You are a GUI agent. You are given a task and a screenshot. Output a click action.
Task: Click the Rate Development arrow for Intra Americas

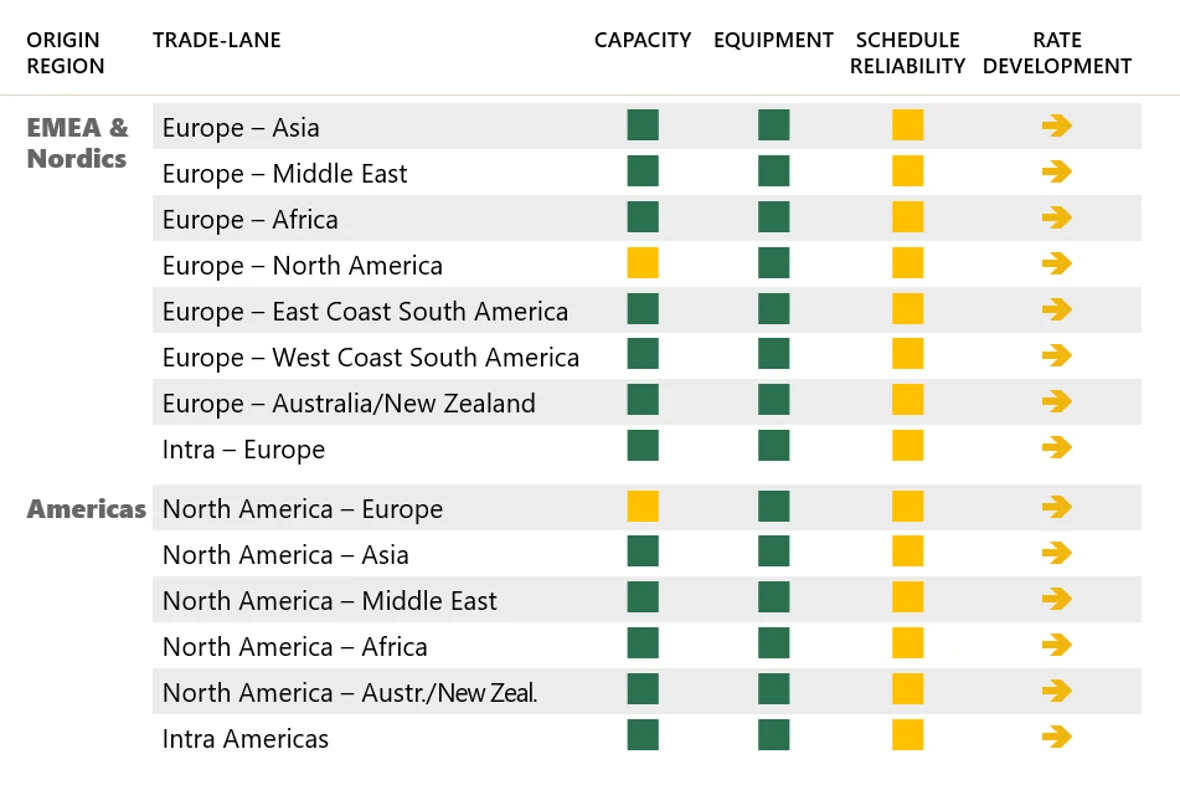pos(1056,737)
